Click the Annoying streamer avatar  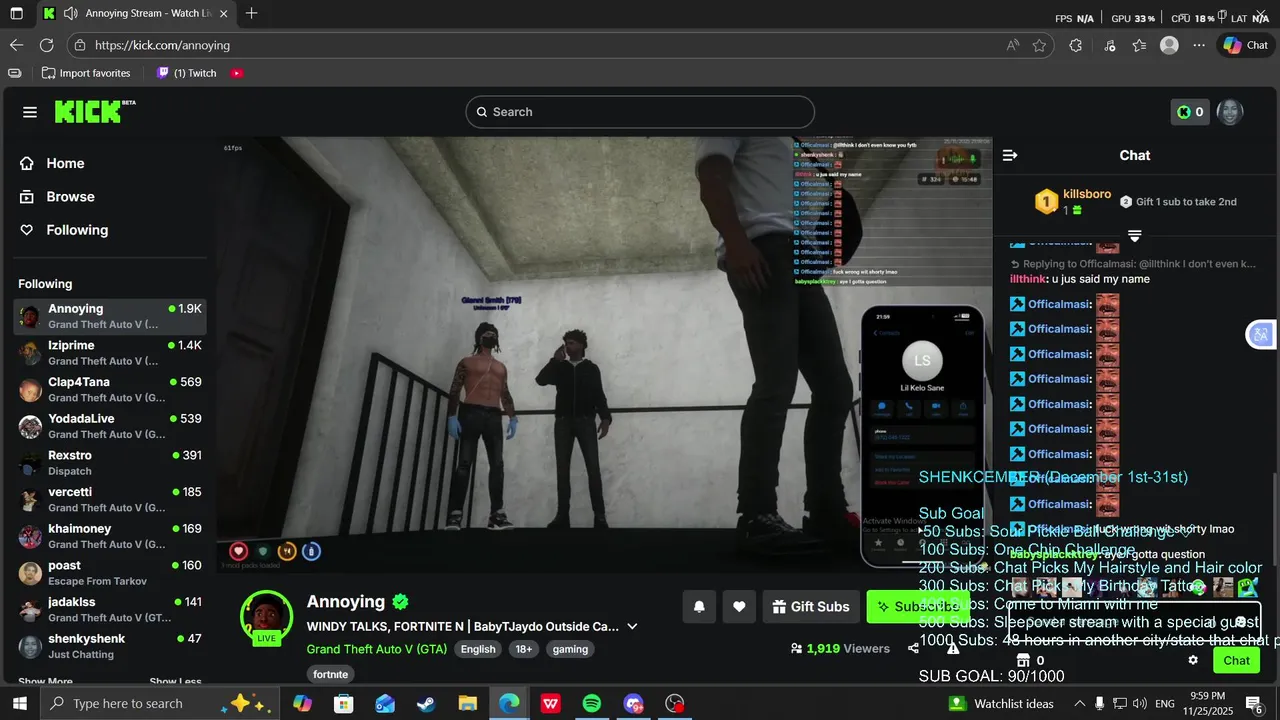point(266,616)
